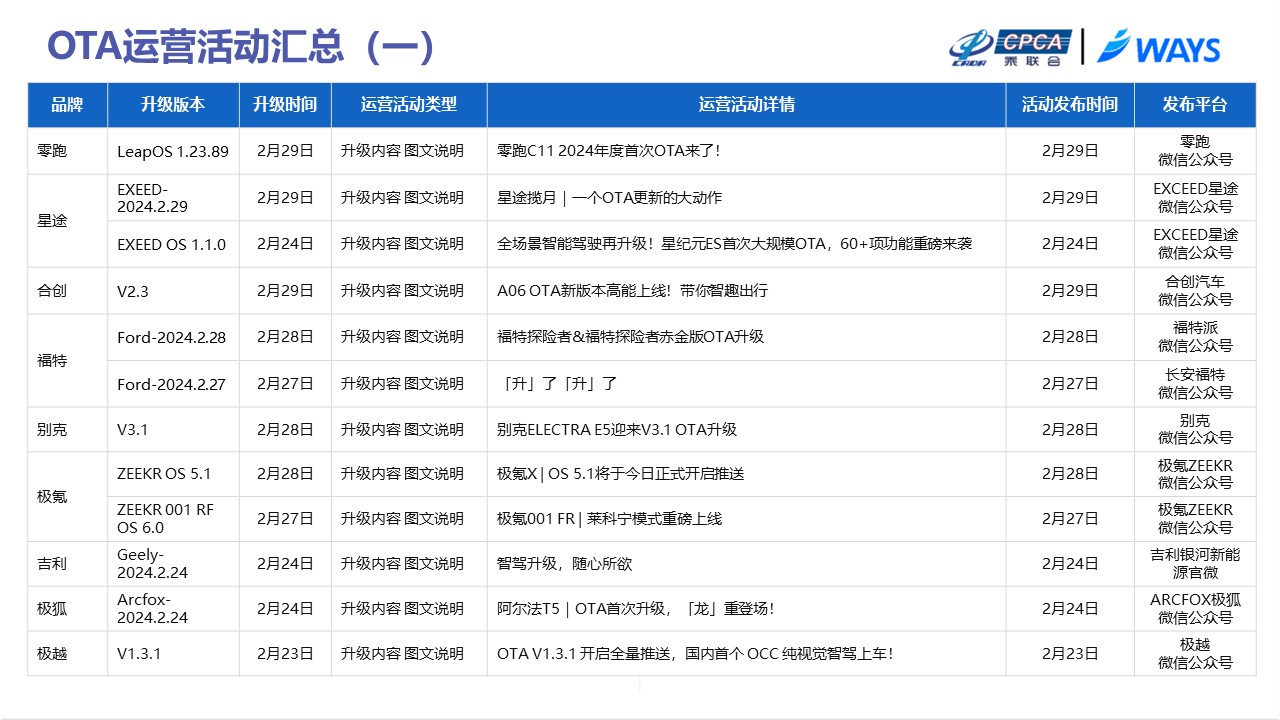
Task: Click the ZEEKR 001 RF OS 6.0 cell
Action: coord(173,518)
